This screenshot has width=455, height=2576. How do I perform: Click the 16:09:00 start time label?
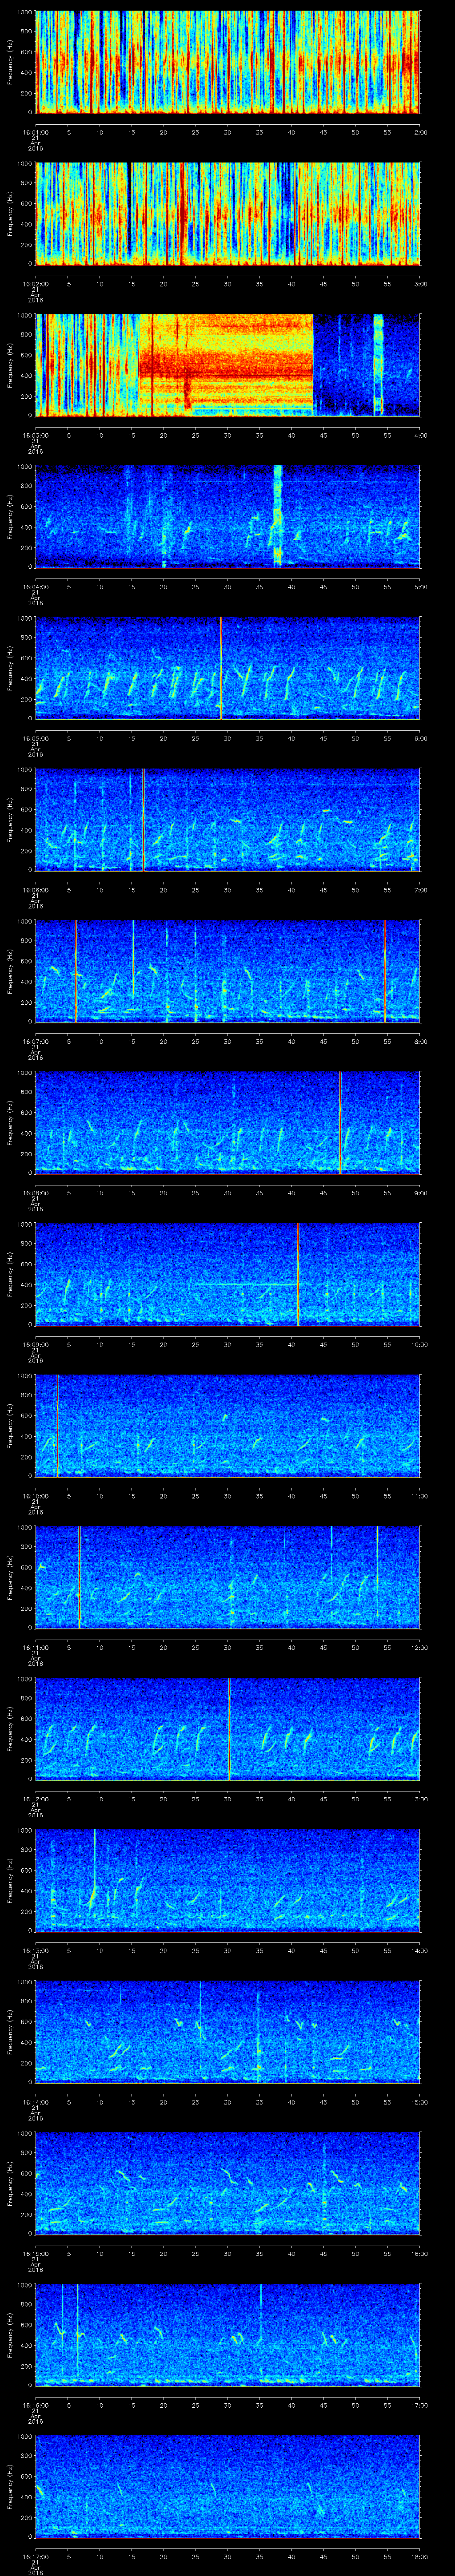coord(35,1344)
